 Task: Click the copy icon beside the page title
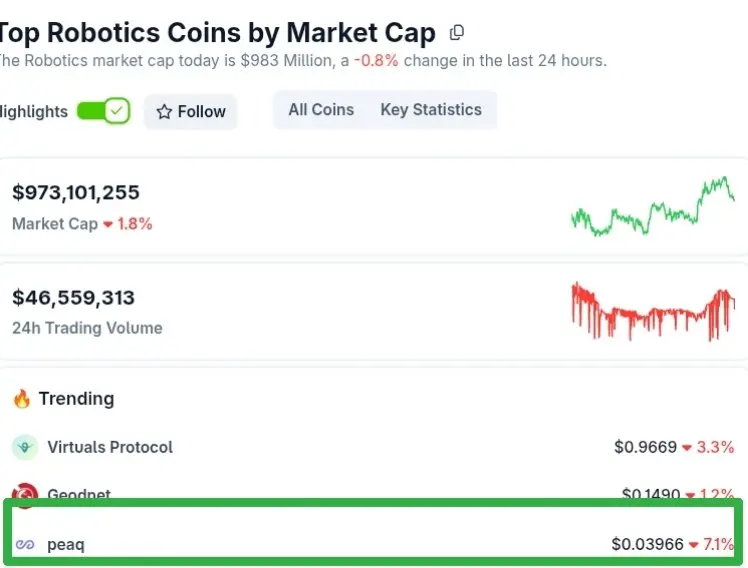(x=457, y=32)
